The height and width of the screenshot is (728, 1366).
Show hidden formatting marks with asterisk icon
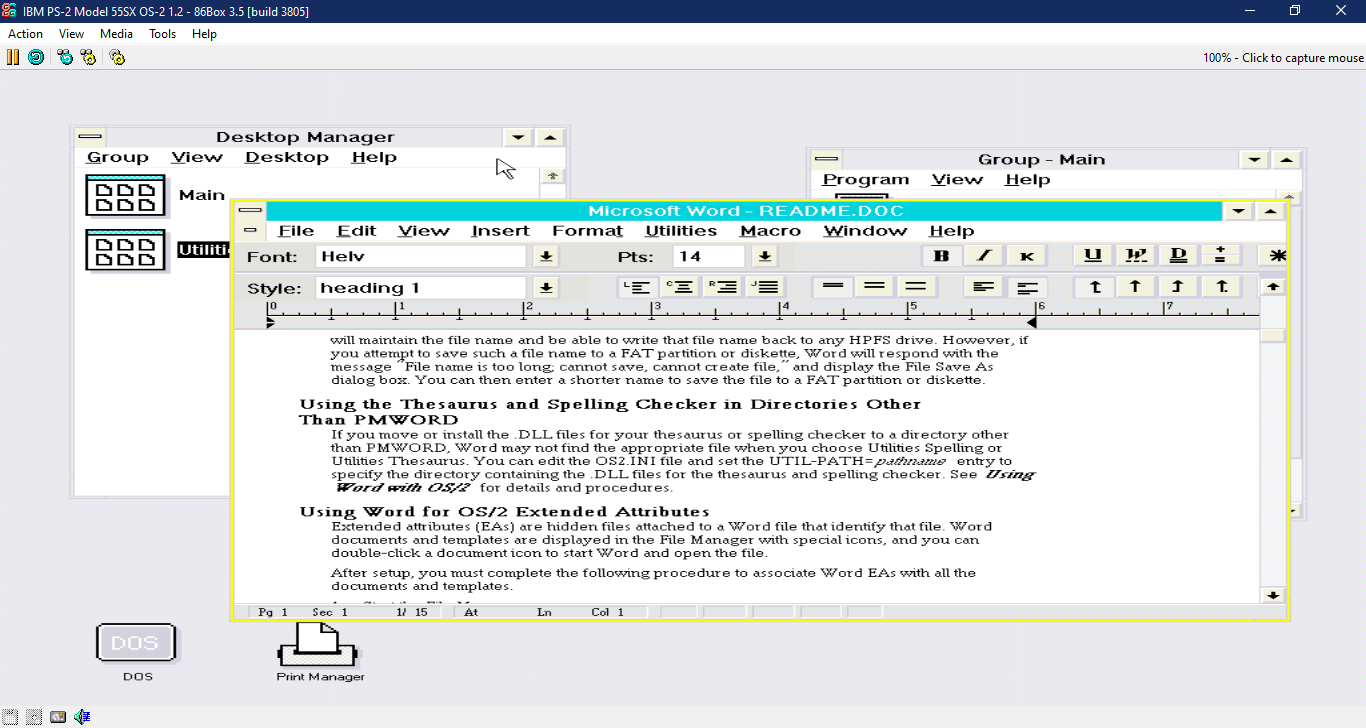point(1276,255)
